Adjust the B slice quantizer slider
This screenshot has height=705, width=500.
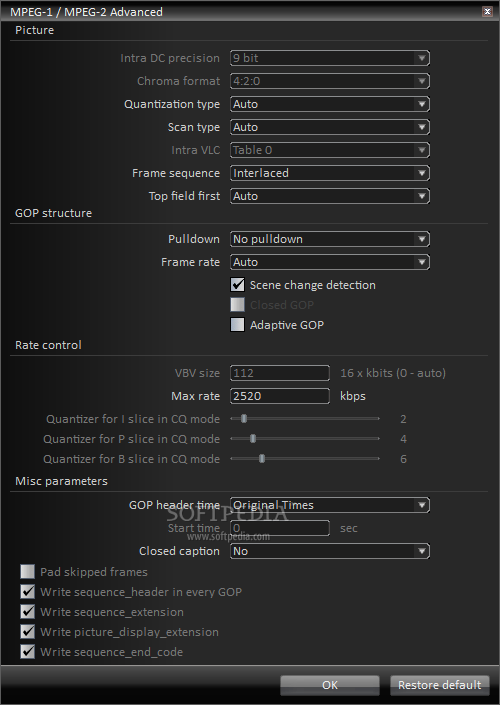pyautogui.click(x=262, y=459)
